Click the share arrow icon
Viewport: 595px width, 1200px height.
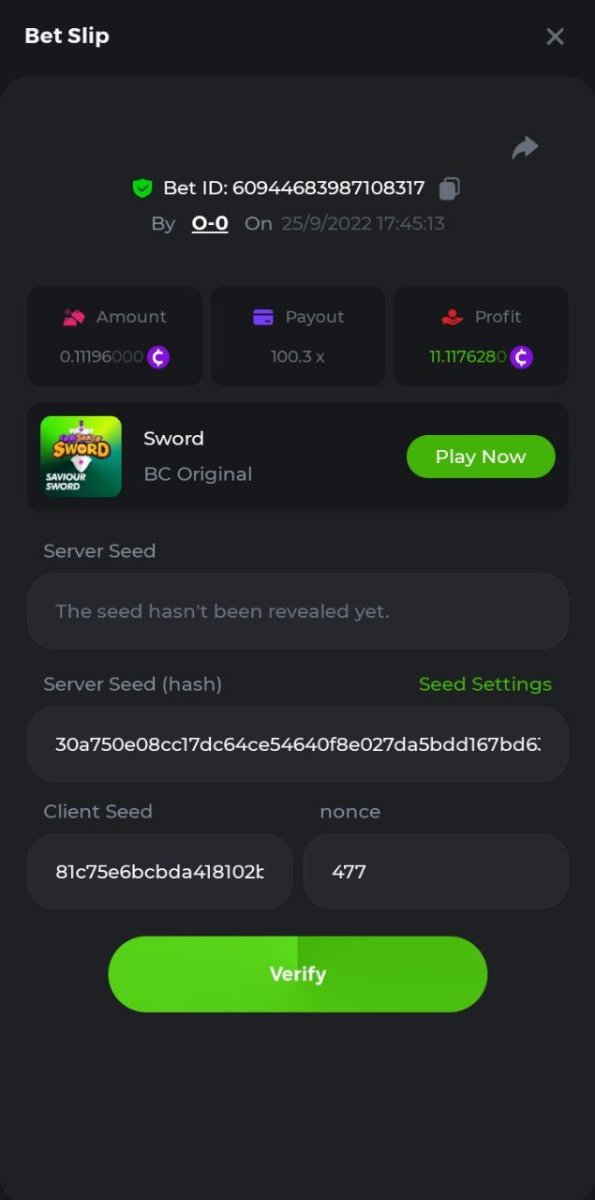click(x=525, y=148)
